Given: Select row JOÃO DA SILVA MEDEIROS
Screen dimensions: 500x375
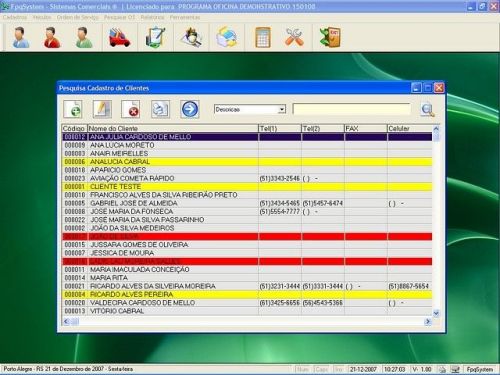Looking at the screenshot, I should point(247,228).
